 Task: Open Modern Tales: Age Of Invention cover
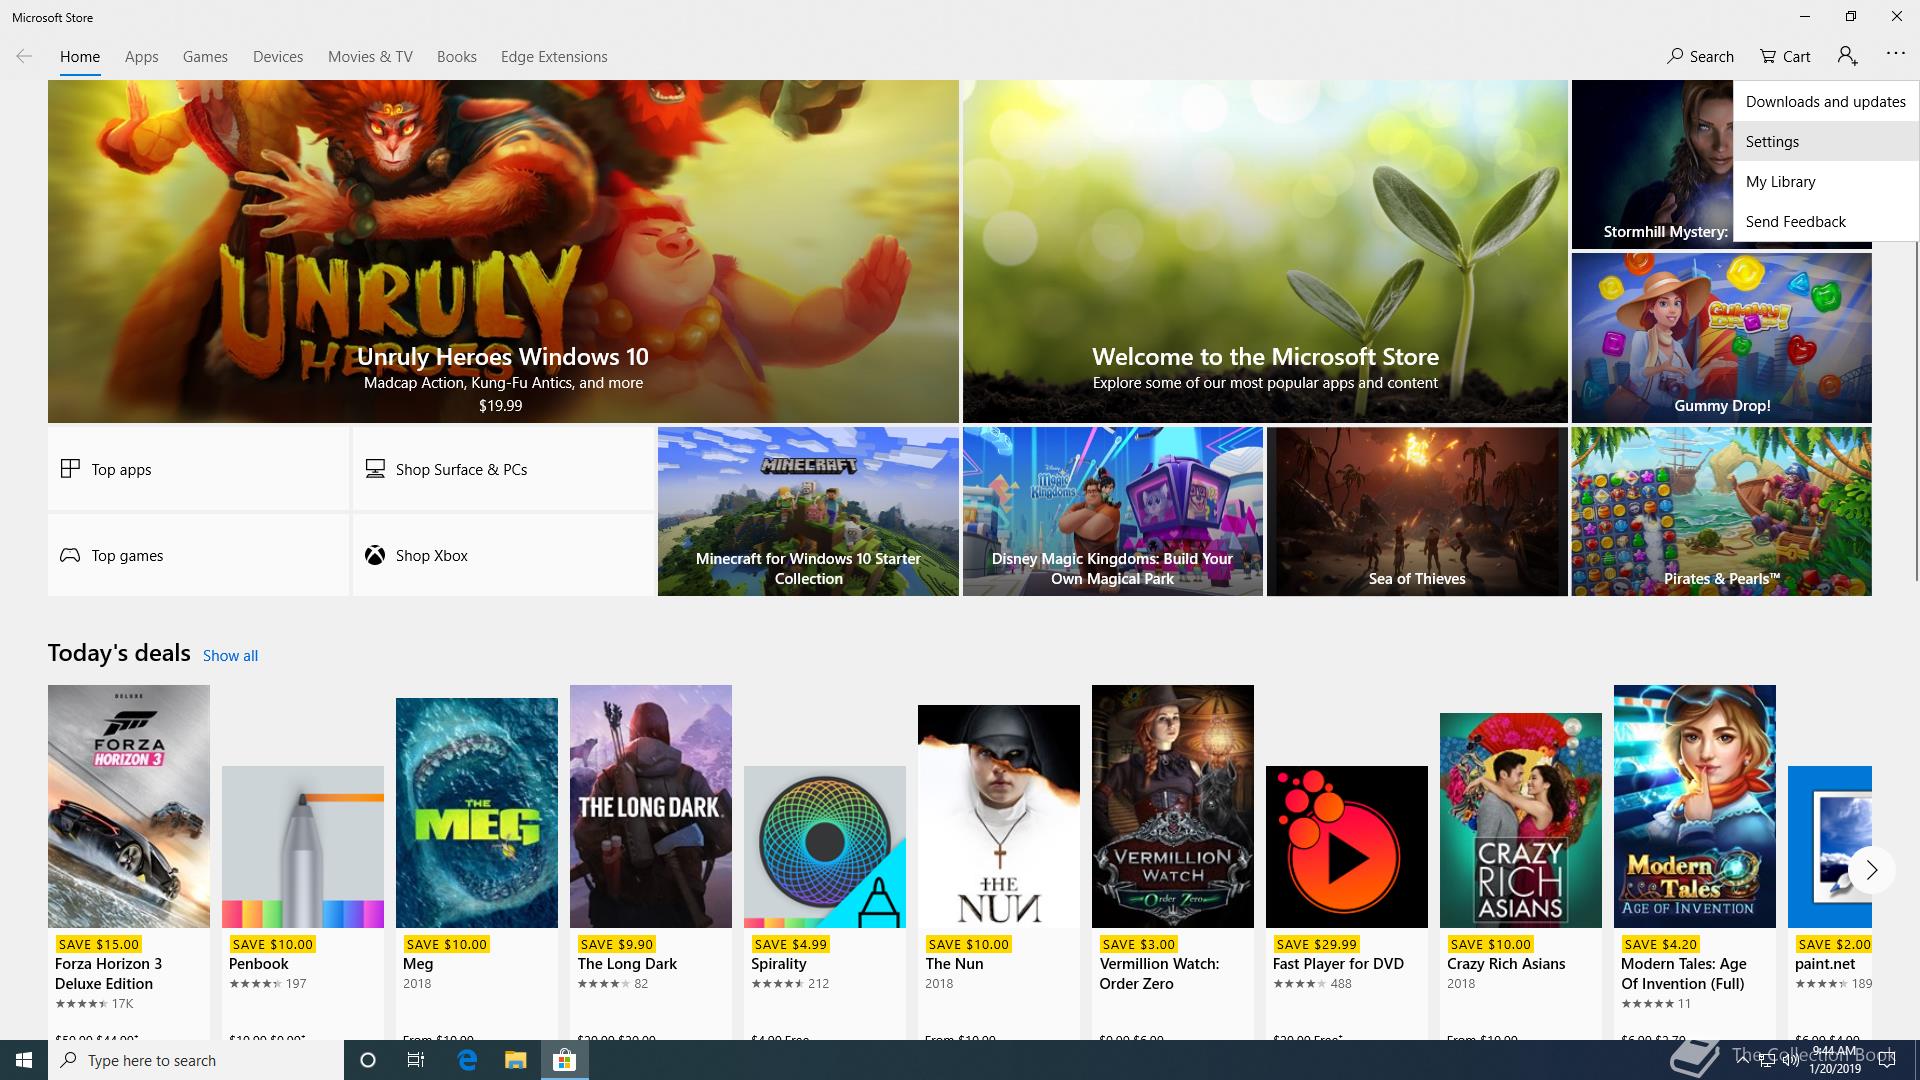[x=1695, y=806]
